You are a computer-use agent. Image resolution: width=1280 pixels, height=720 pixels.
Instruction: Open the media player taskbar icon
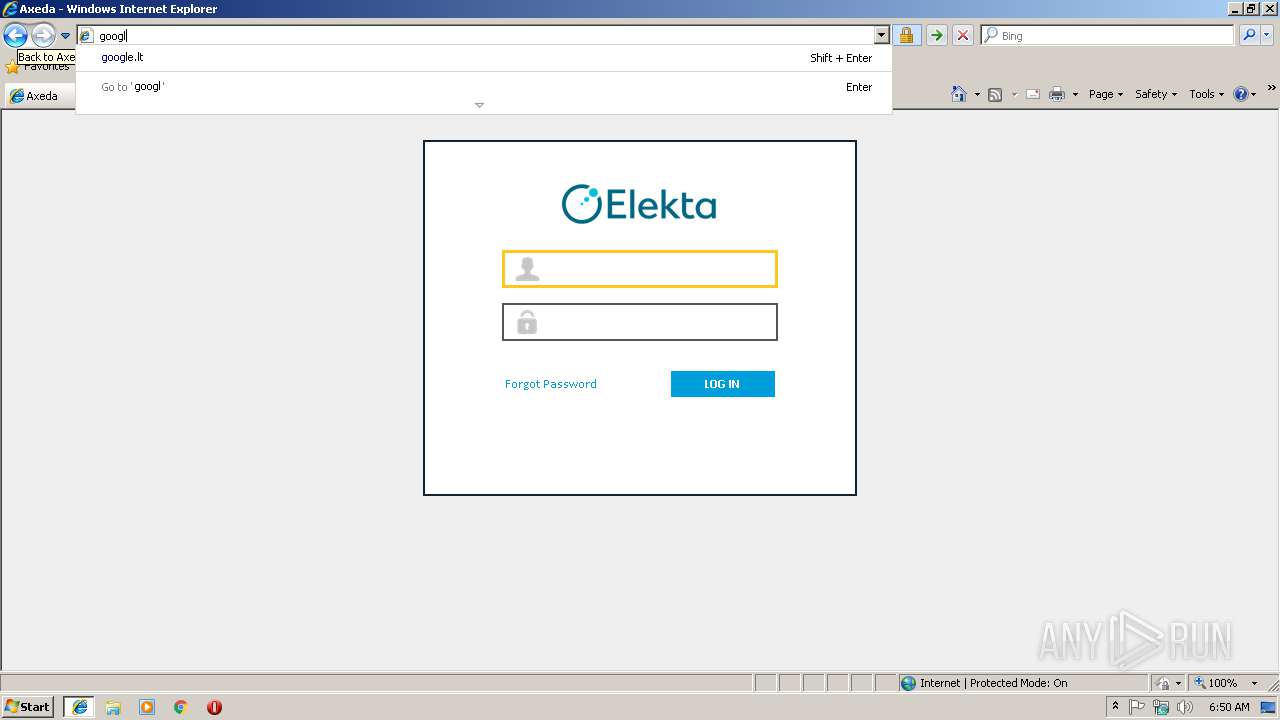pos(147,707)
